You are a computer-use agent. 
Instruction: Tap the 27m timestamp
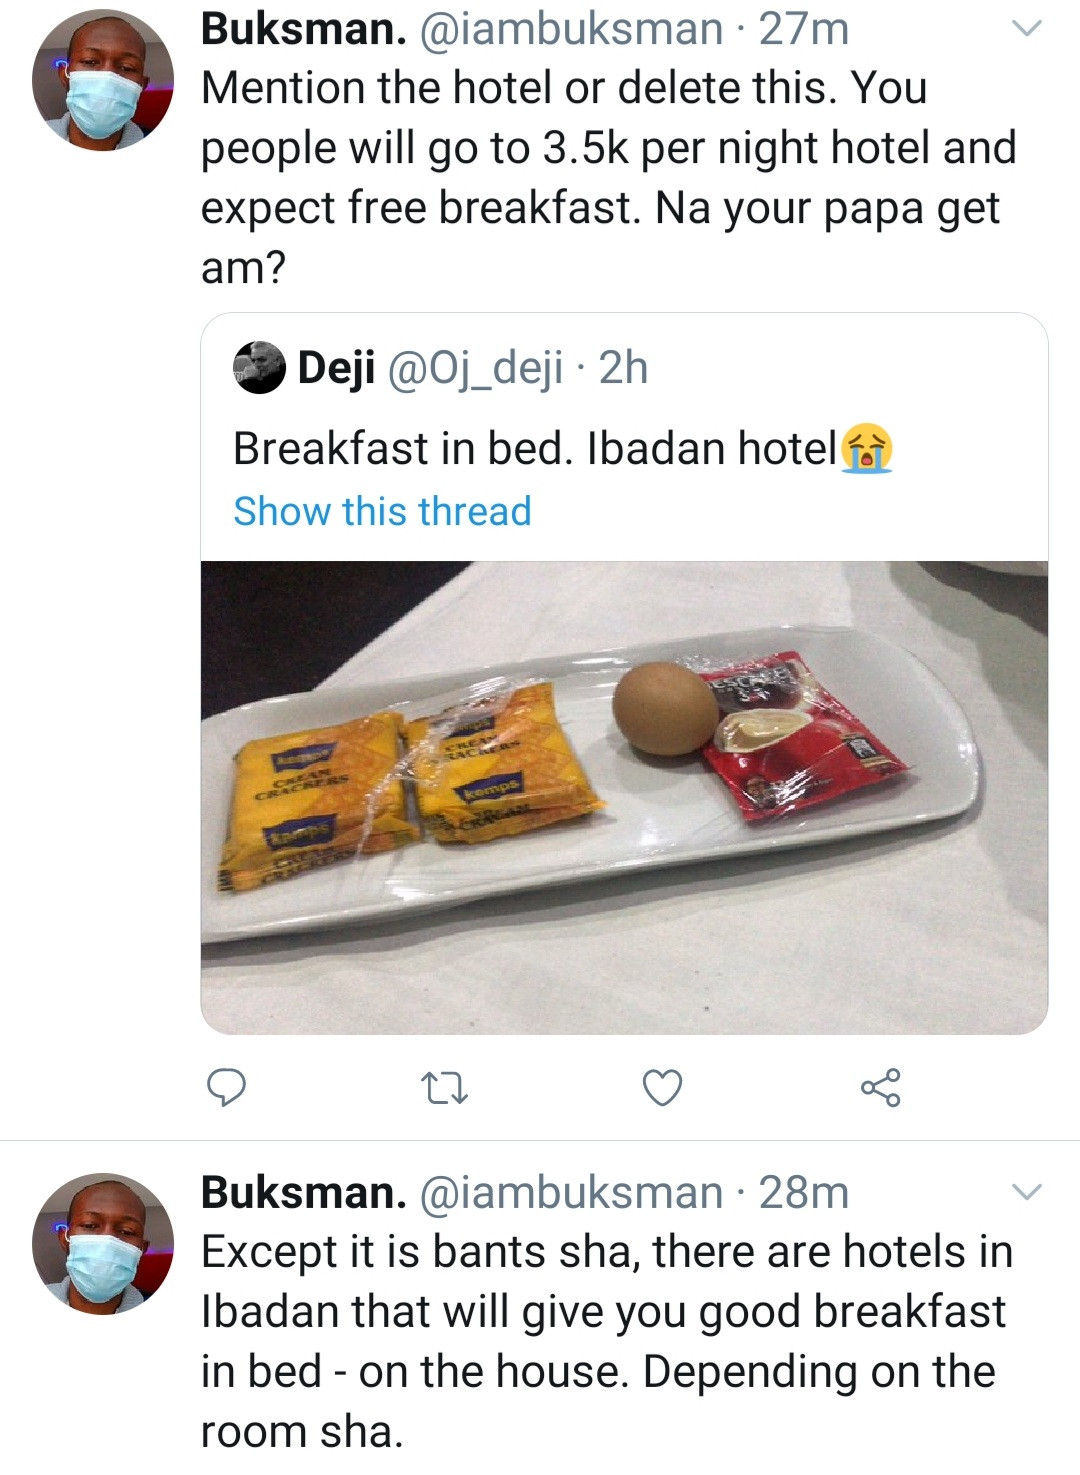803,29
